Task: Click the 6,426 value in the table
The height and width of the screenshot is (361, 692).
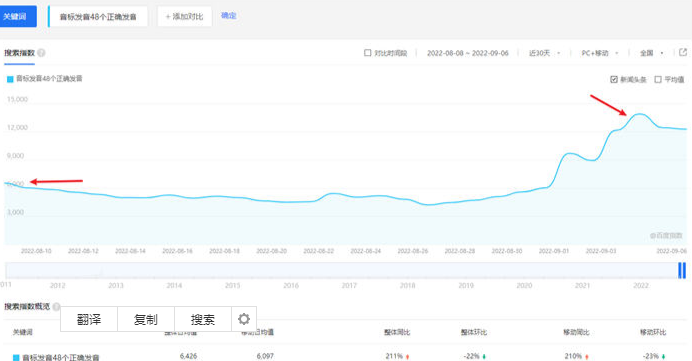Action: pyautogui.click(x=188, y=356)
